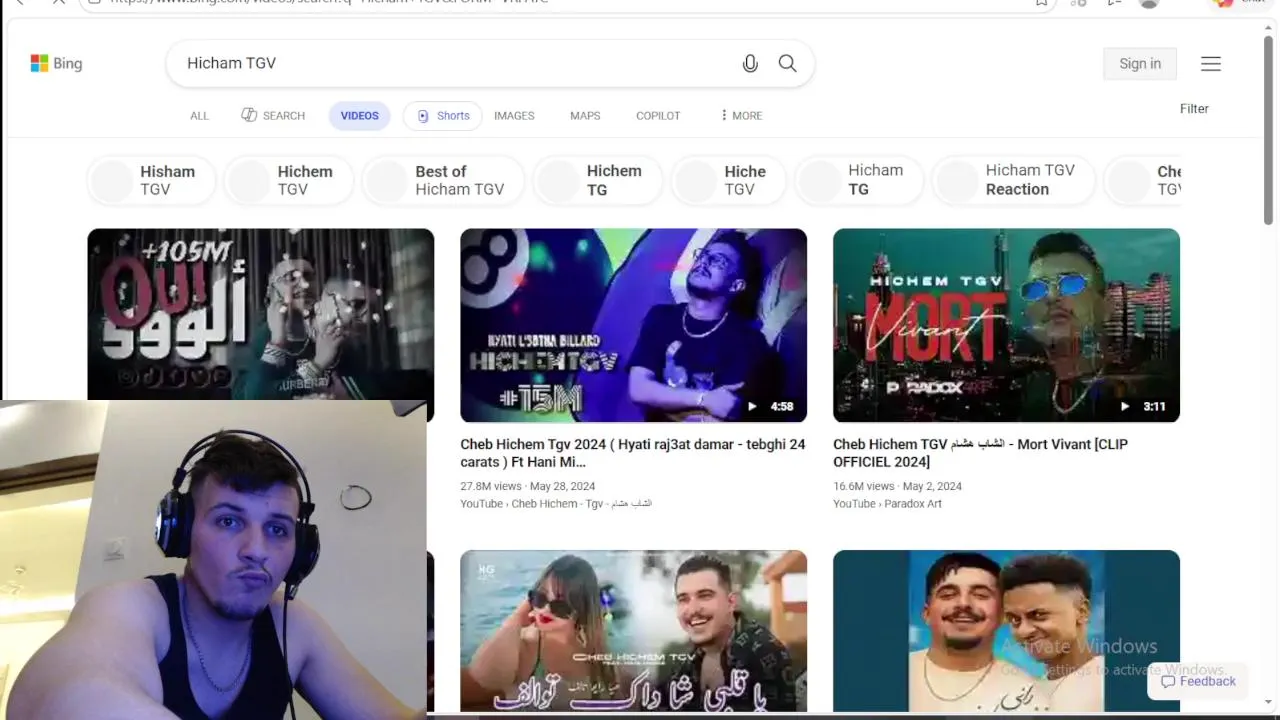The height and width of the screenshot is (720, 1280).
Task: Open the +105M video thumbnail
Action: [261, 314]
